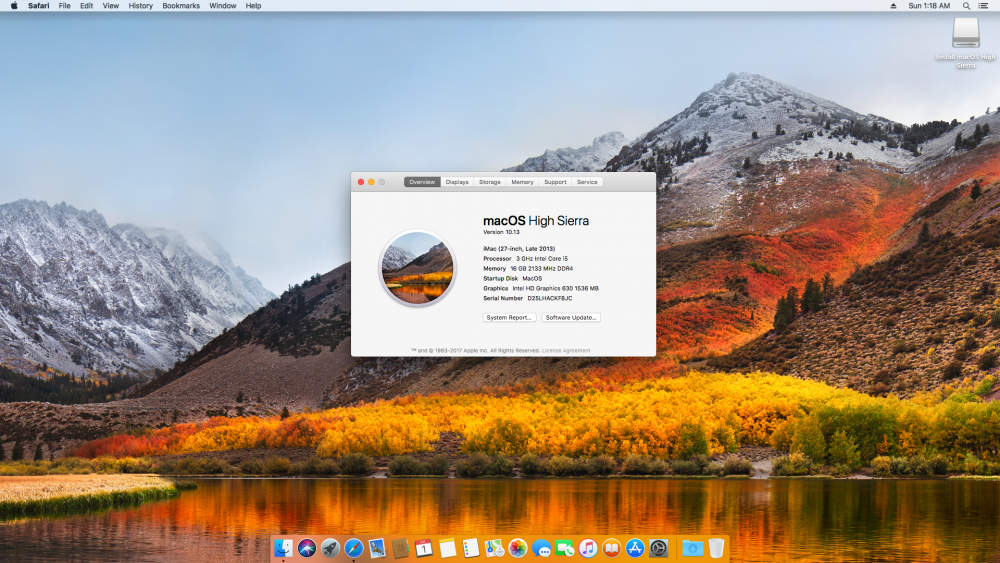Screen dimensions: 1000x563
Task: Open the Mail stamp icon in Dock
Action: [x=377, y=548]
